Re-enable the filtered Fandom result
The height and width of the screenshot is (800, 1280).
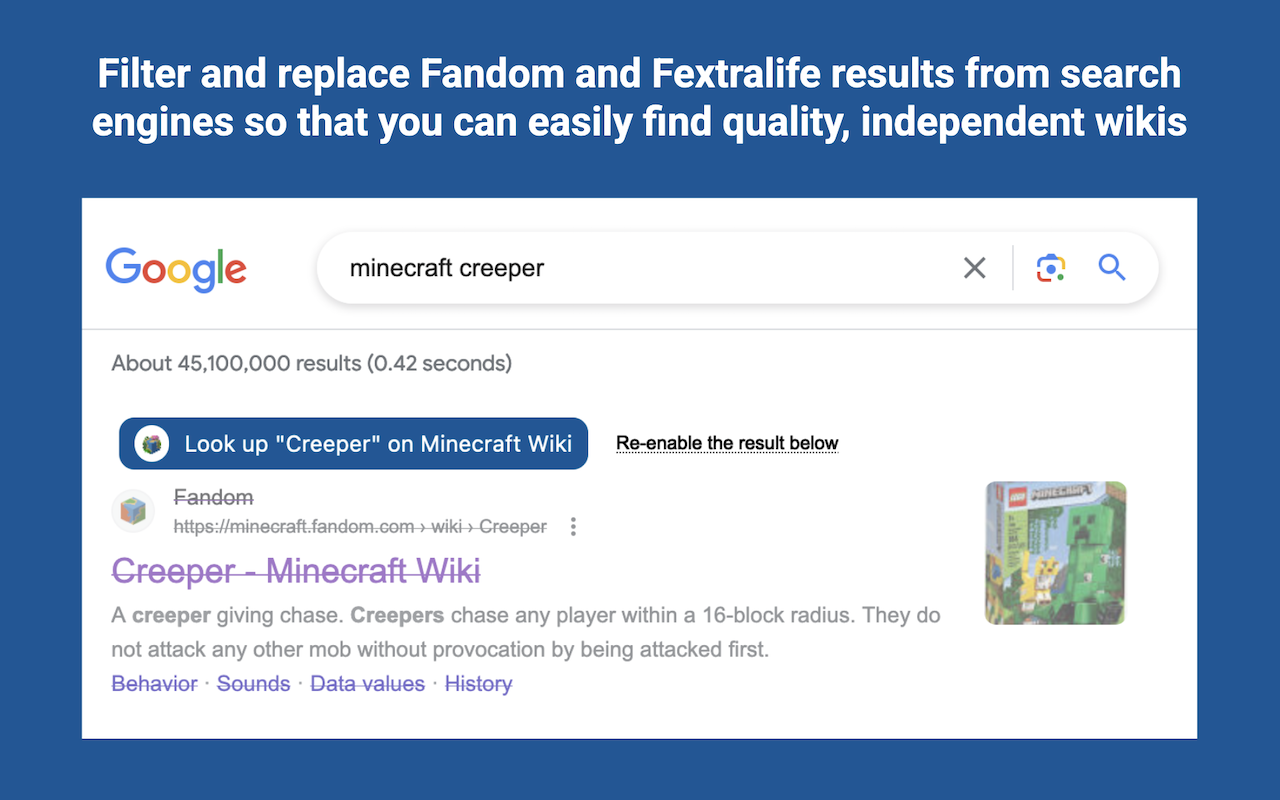click(x=727, y=442)
